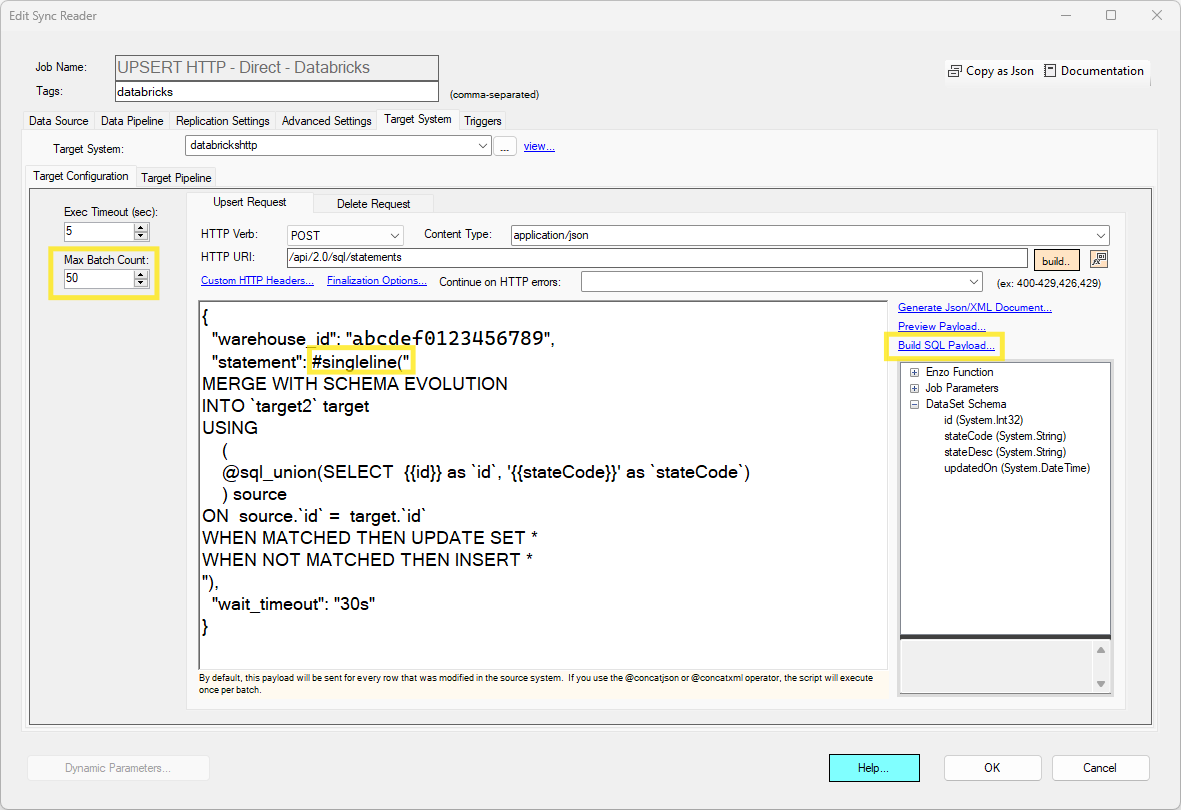Expand the Job Parameters tree node
Viewport: 1181px width, 810px height.
(x=914, y=388)
